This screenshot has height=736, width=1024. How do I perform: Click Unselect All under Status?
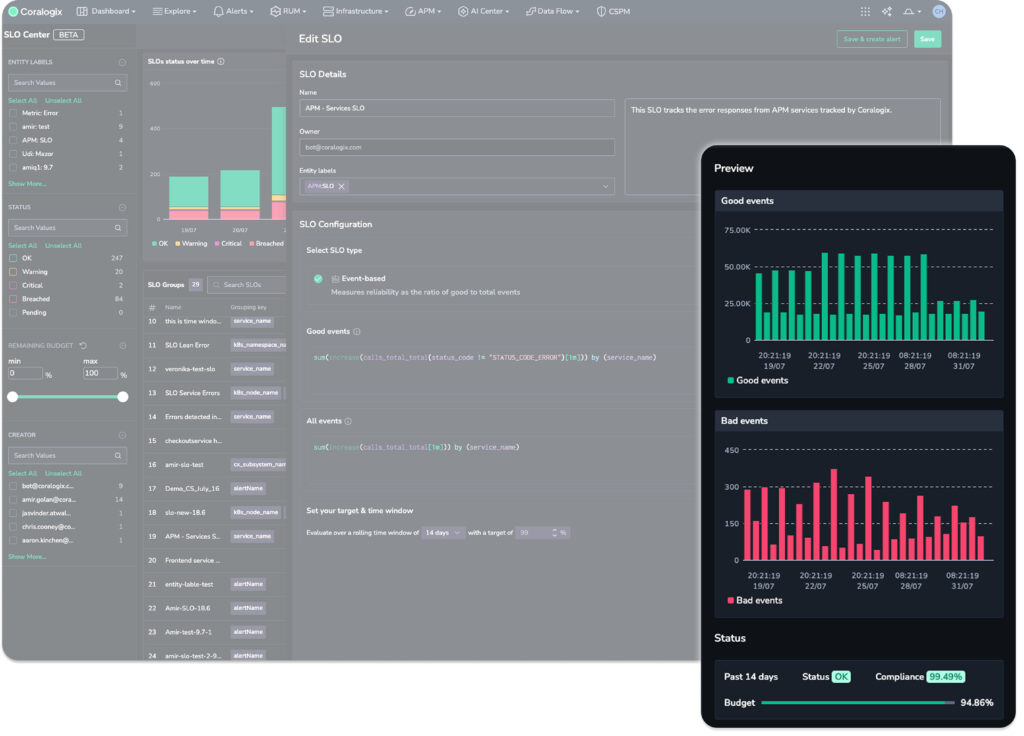click(63, 246)
